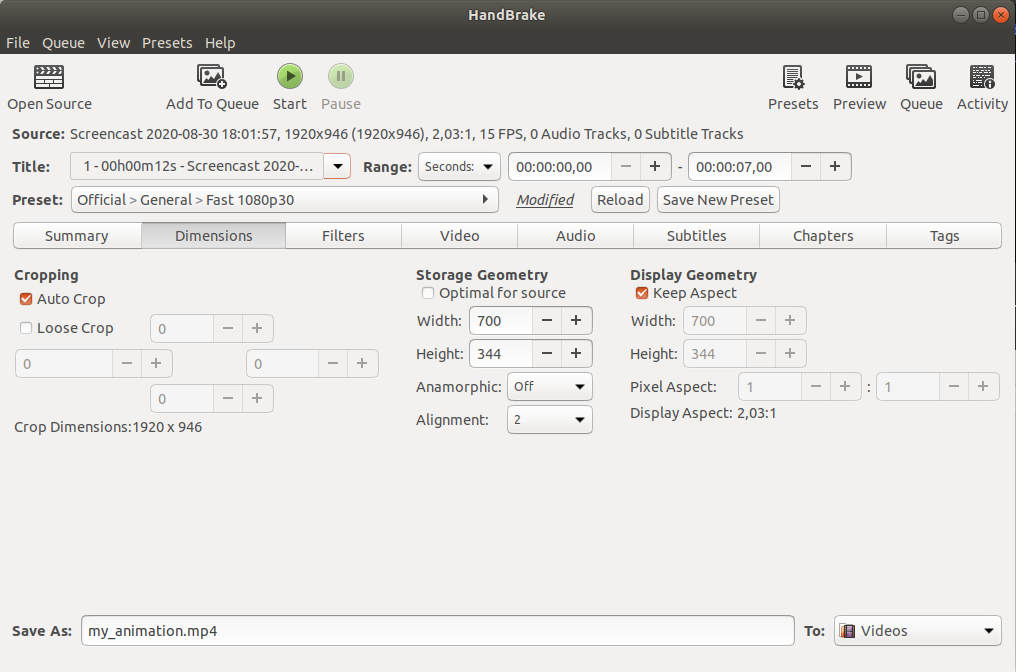Open the Anamorphic Off dropdown
Screen dimensions: 1016x672
coord(549,387)
